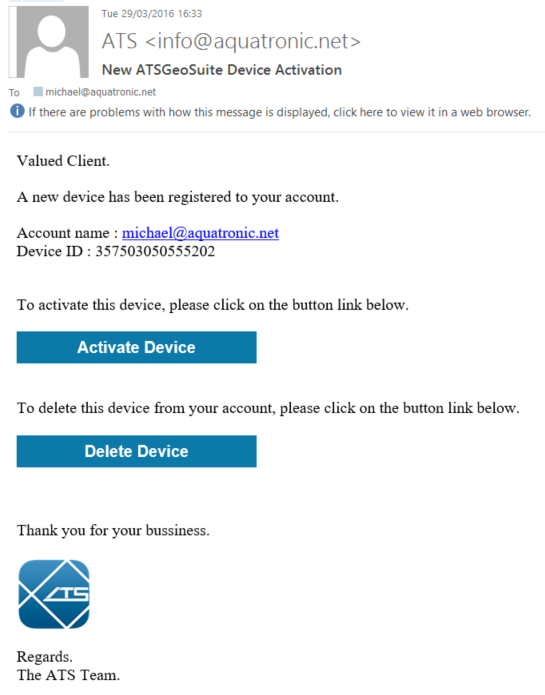
Task: Click the subject New ATSGeoSuite Device Activation
Action: pyautogui.click(x=222, y=70)
